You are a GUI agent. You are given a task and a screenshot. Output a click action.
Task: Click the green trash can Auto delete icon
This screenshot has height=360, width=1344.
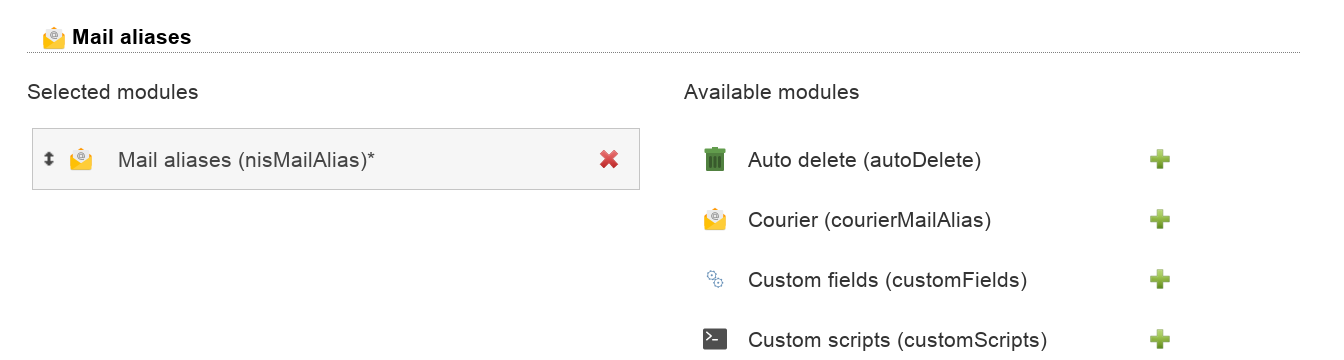pos(714,159)
